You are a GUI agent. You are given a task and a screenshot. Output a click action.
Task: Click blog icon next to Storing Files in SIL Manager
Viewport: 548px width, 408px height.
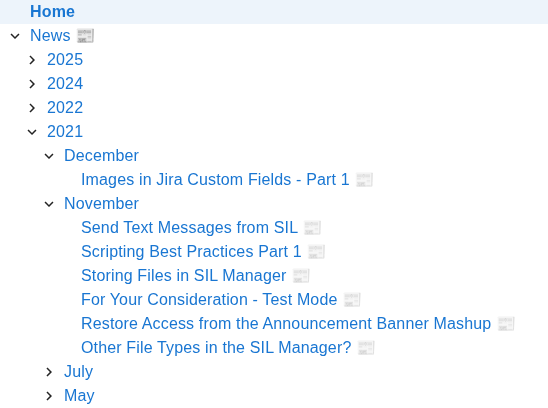301,276
